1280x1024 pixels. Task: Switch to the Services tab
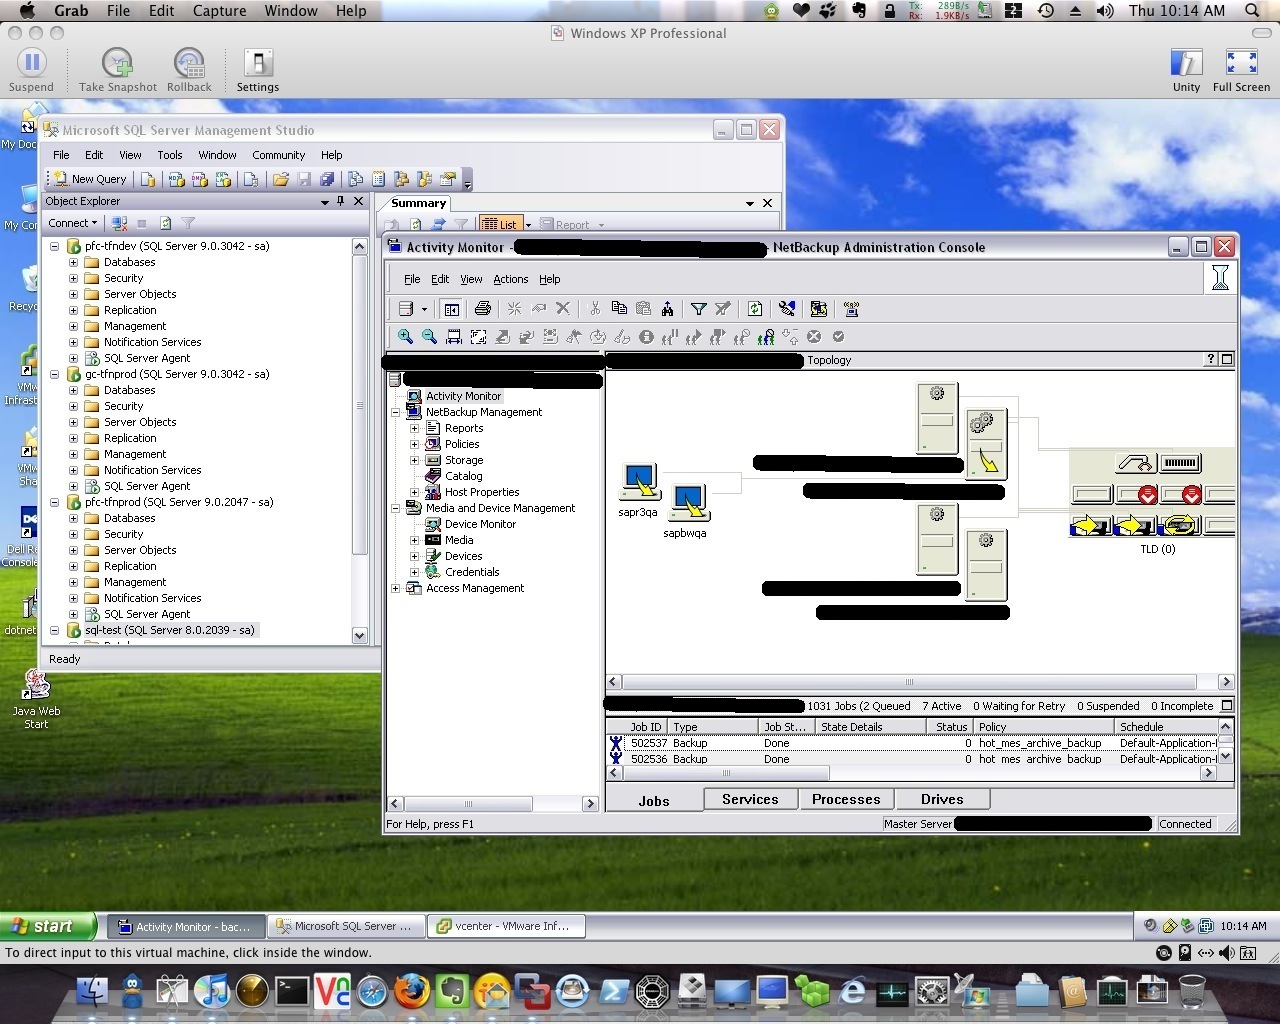pyautogui.click(x=750, y=799)
